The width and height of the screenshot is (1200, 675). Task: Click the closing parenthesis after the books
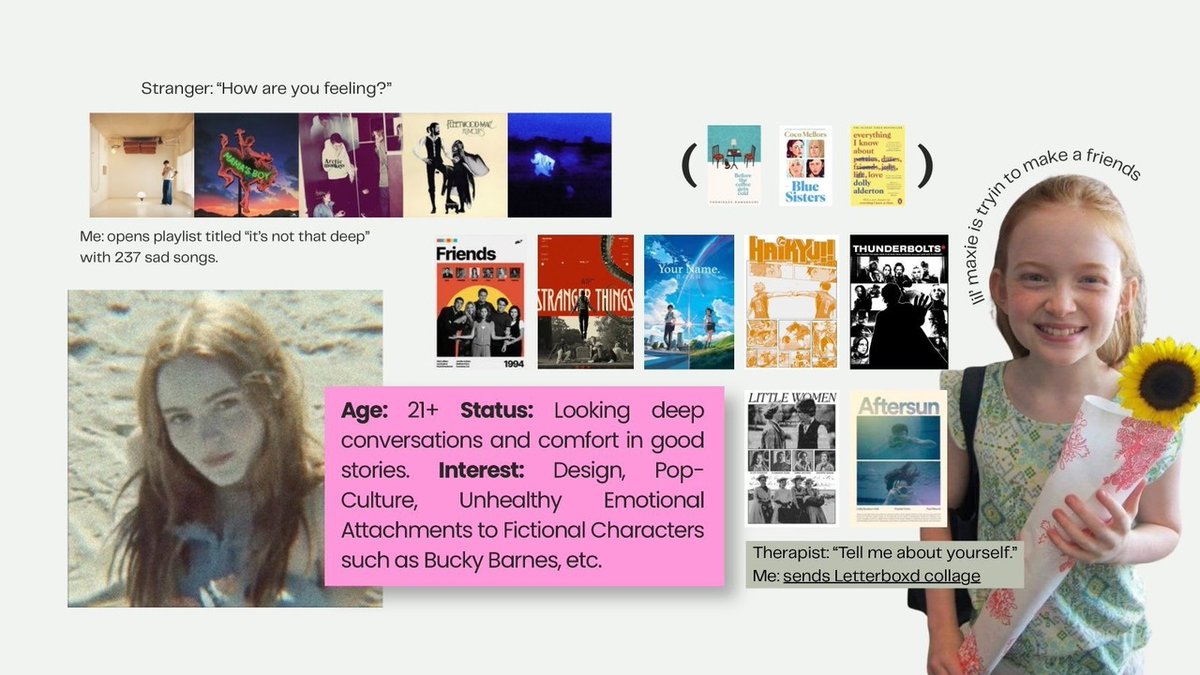924,165
